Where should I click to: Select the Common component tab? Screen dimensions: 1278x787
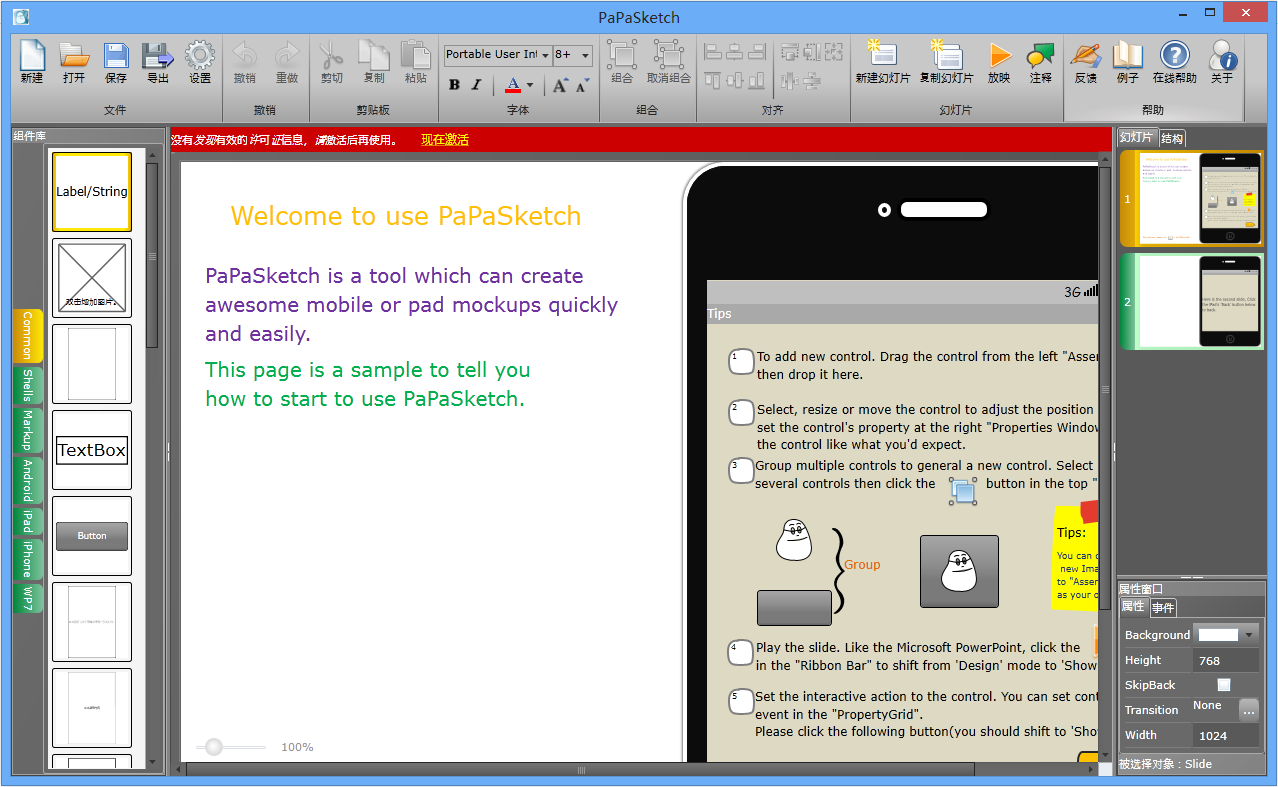pos(27,336)
